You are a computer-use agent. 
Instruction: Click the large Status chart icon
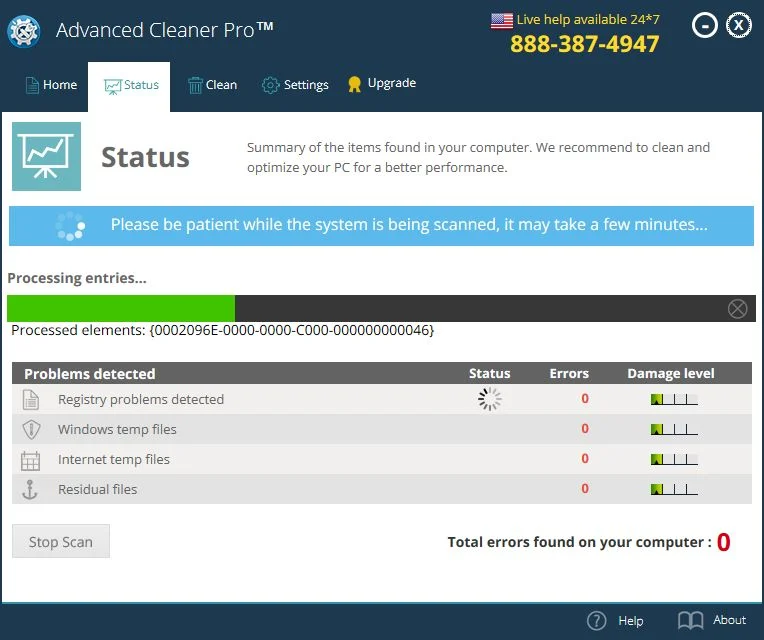click(x=46, y=156)
